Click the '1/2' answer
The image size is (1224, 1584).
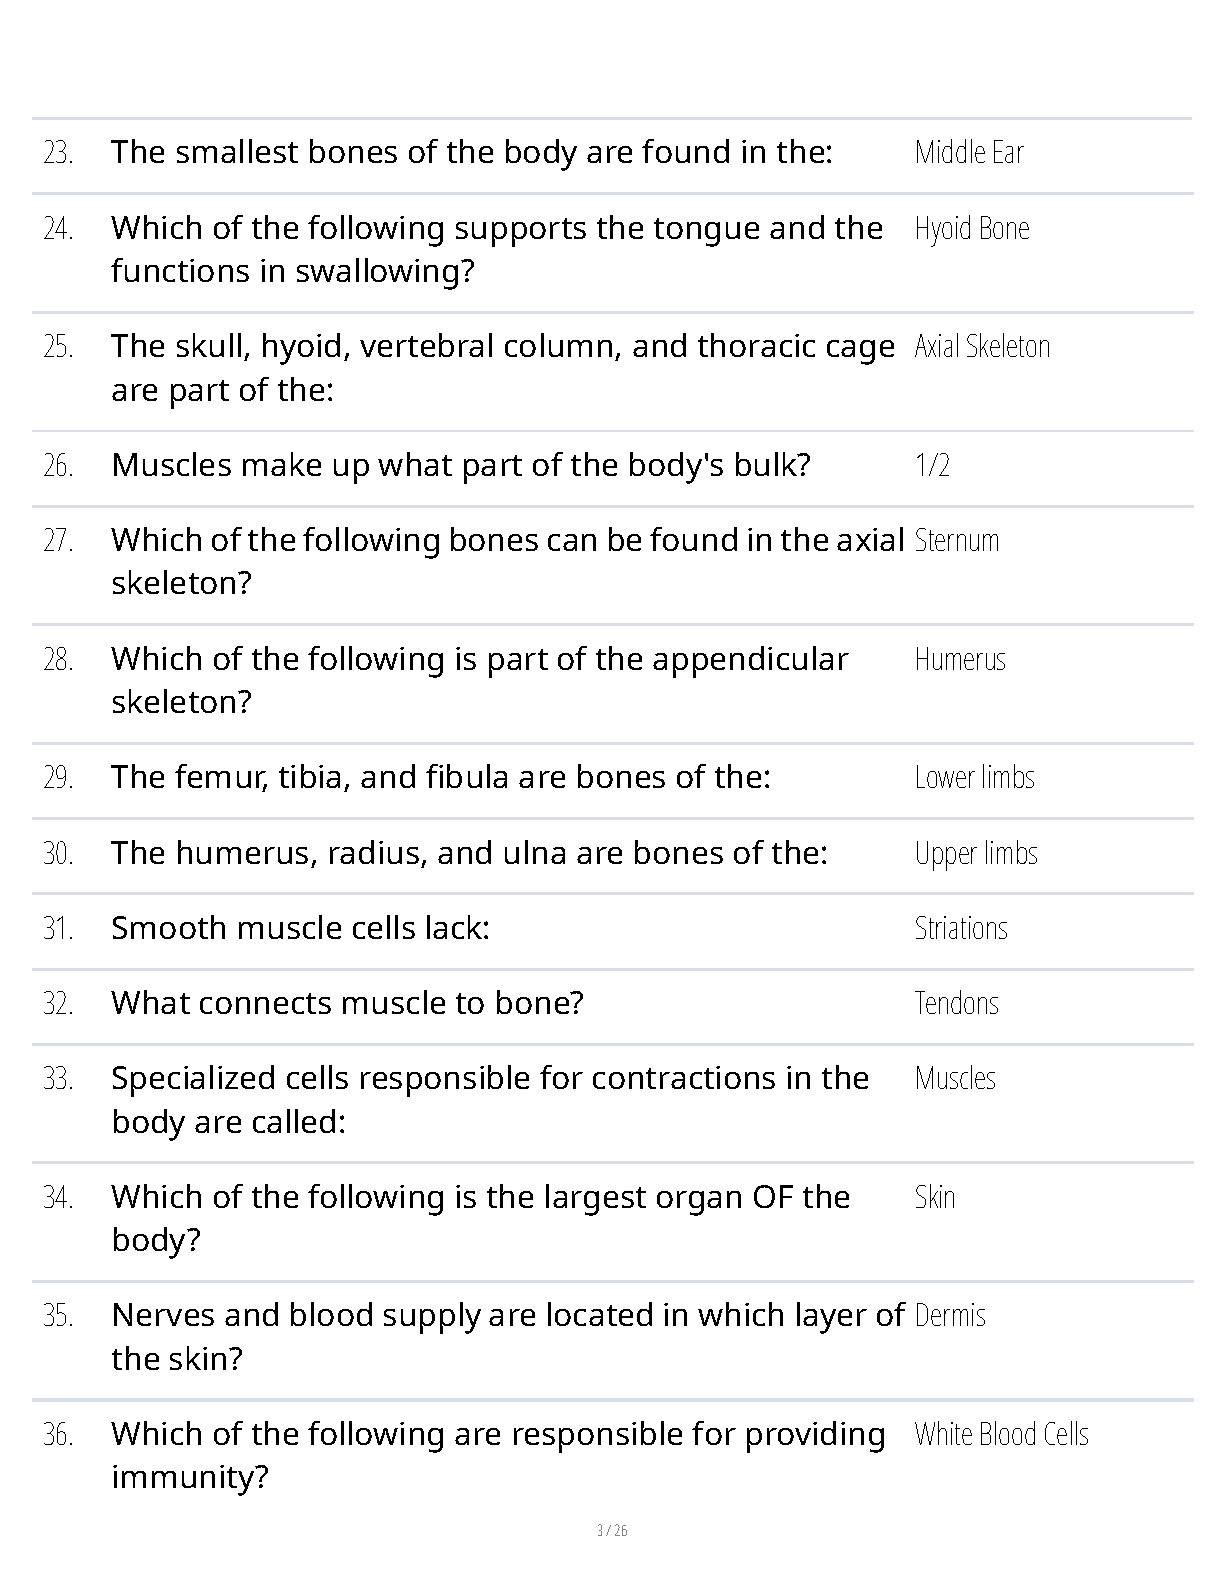pyautogui.click(x=932, y=465)
